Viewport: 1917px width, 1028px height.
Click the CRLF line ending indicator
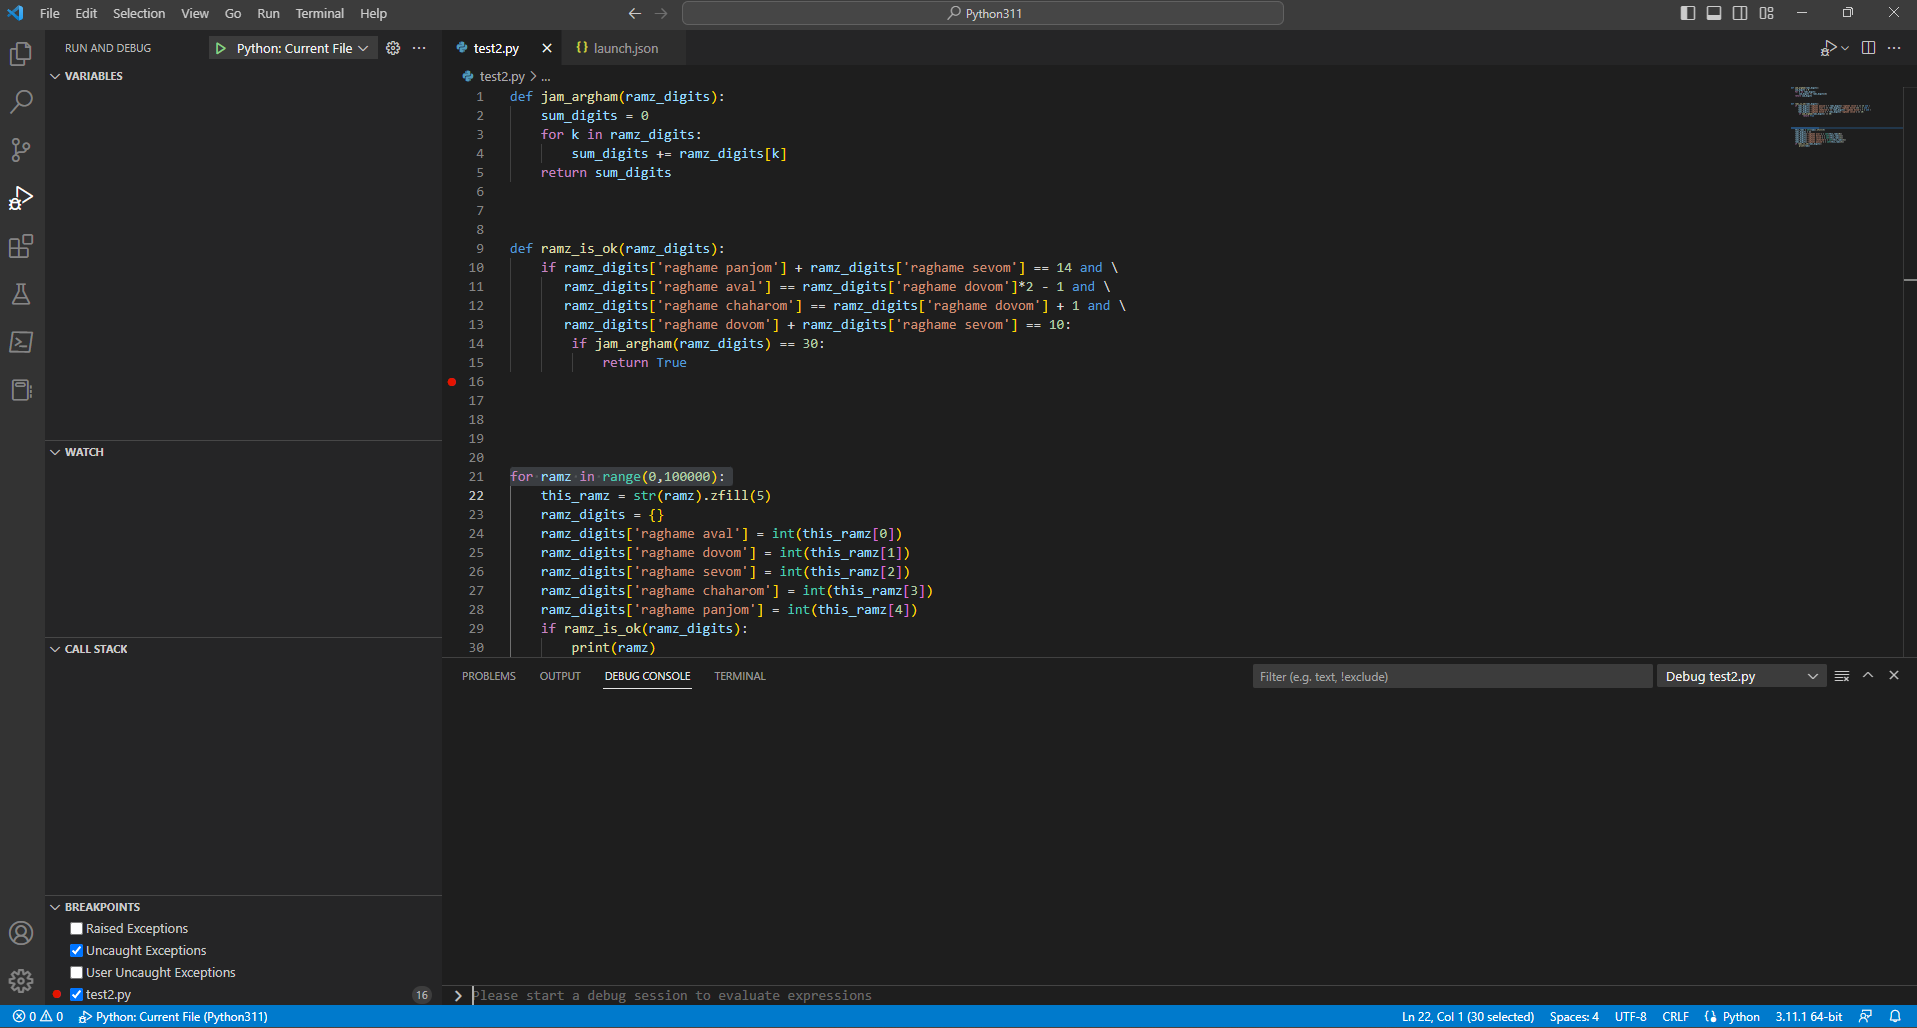[x=1675, y=1016]
